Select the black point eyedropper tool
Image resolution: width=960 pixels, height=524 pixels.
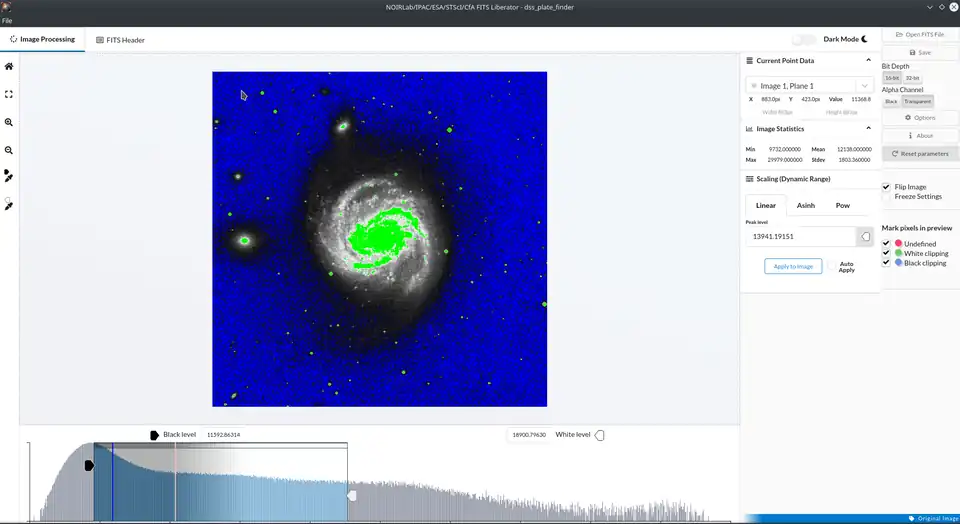click(9, 176)
